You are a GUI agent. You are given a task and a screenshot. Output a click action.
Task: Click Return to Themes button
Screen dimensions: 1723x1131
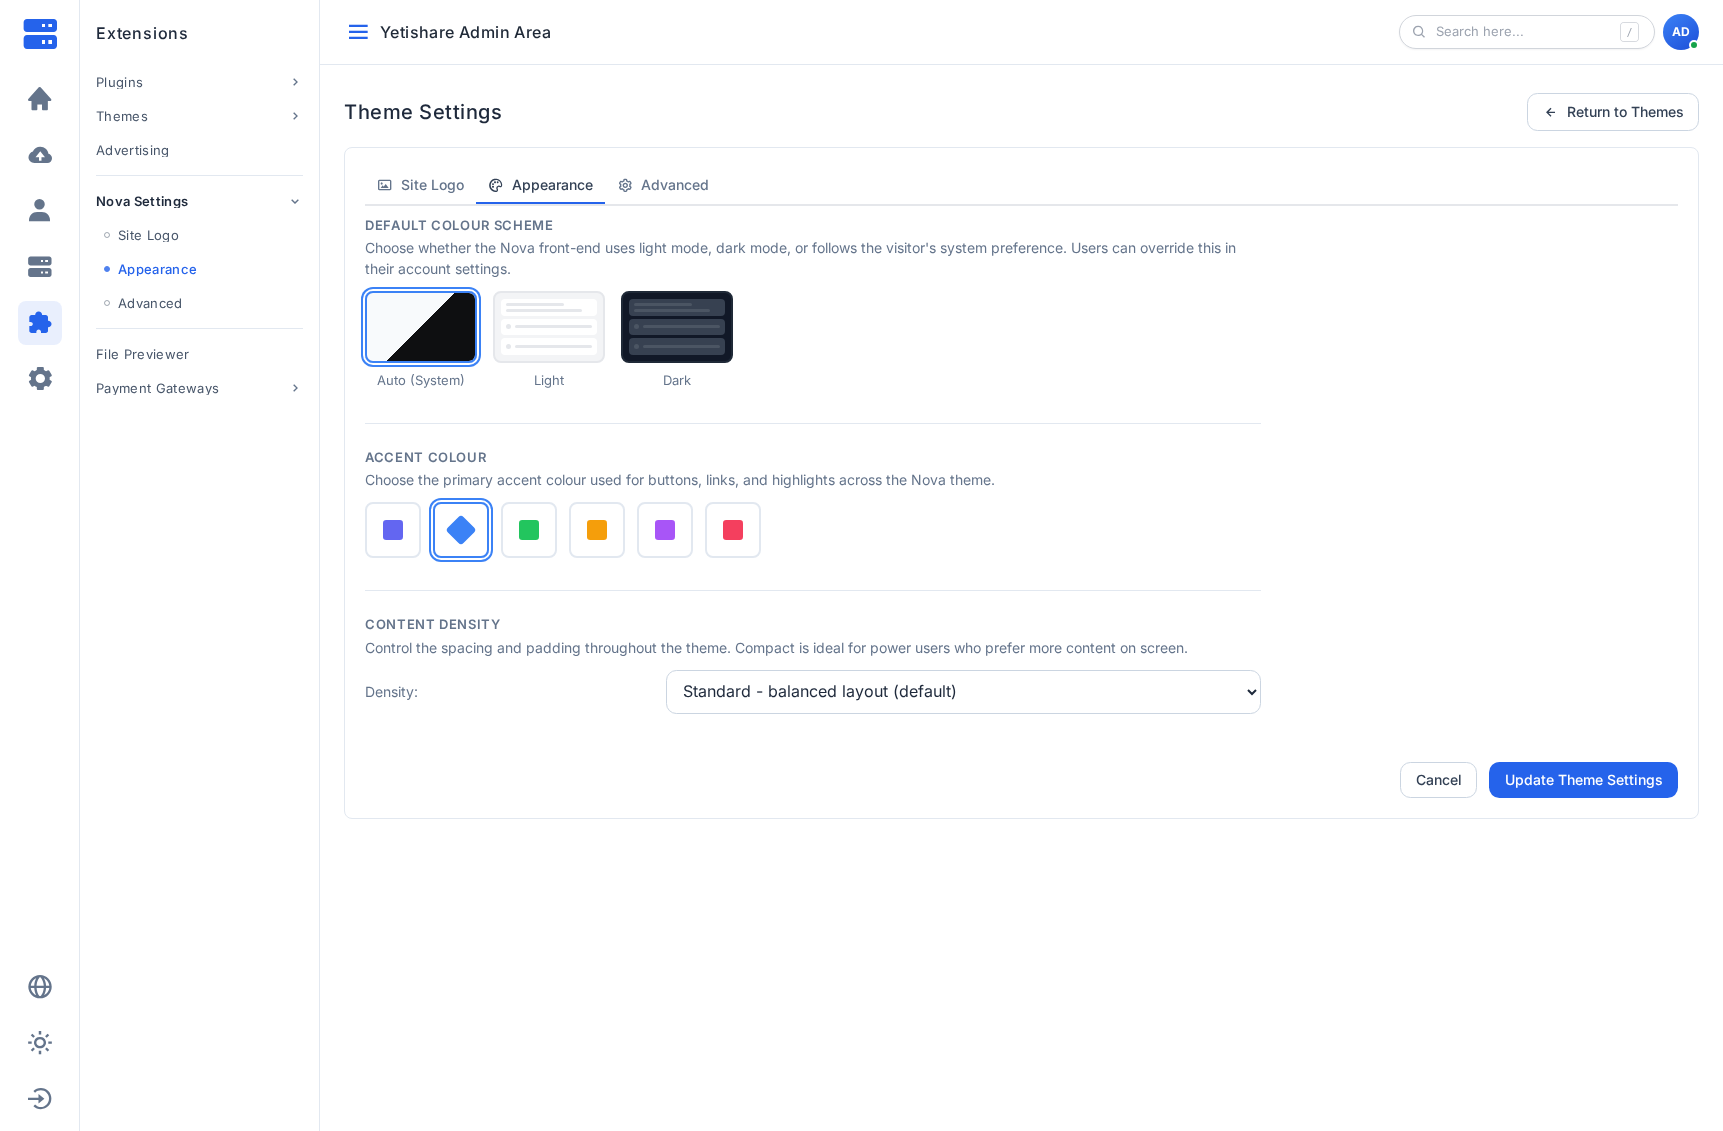tap(1612, 112)
